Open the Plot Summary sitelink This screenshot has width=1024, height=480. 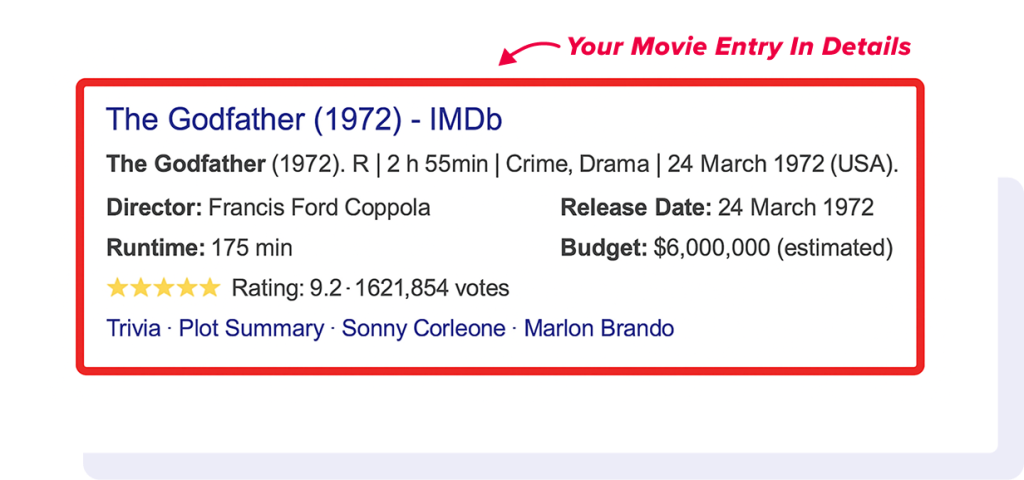pos(251,328)
